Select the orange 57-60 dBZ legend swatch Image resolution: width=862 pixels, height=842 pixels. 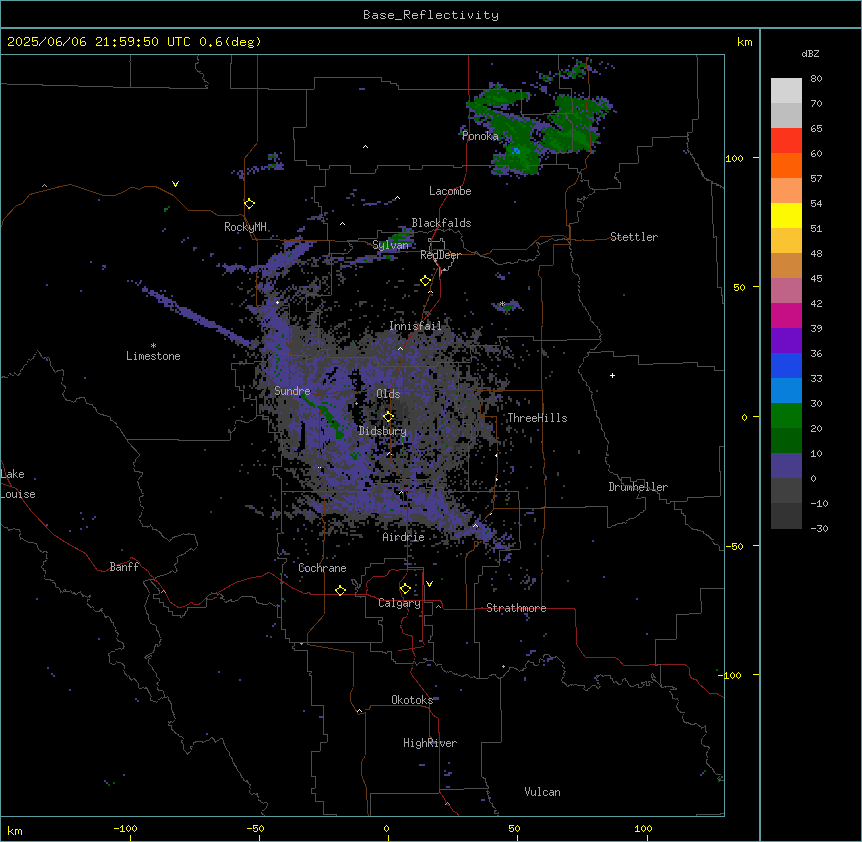point(786,165)
